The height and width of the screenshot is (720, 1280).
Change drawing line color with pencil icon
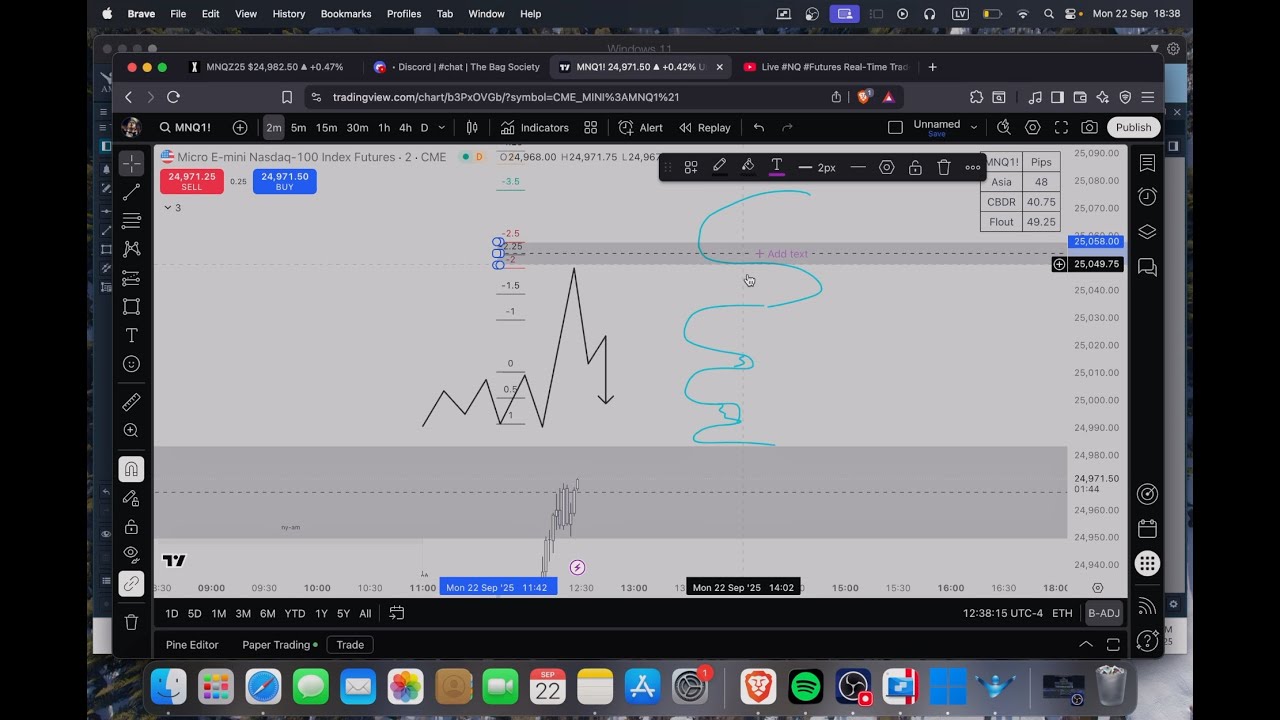coord(719,167)
